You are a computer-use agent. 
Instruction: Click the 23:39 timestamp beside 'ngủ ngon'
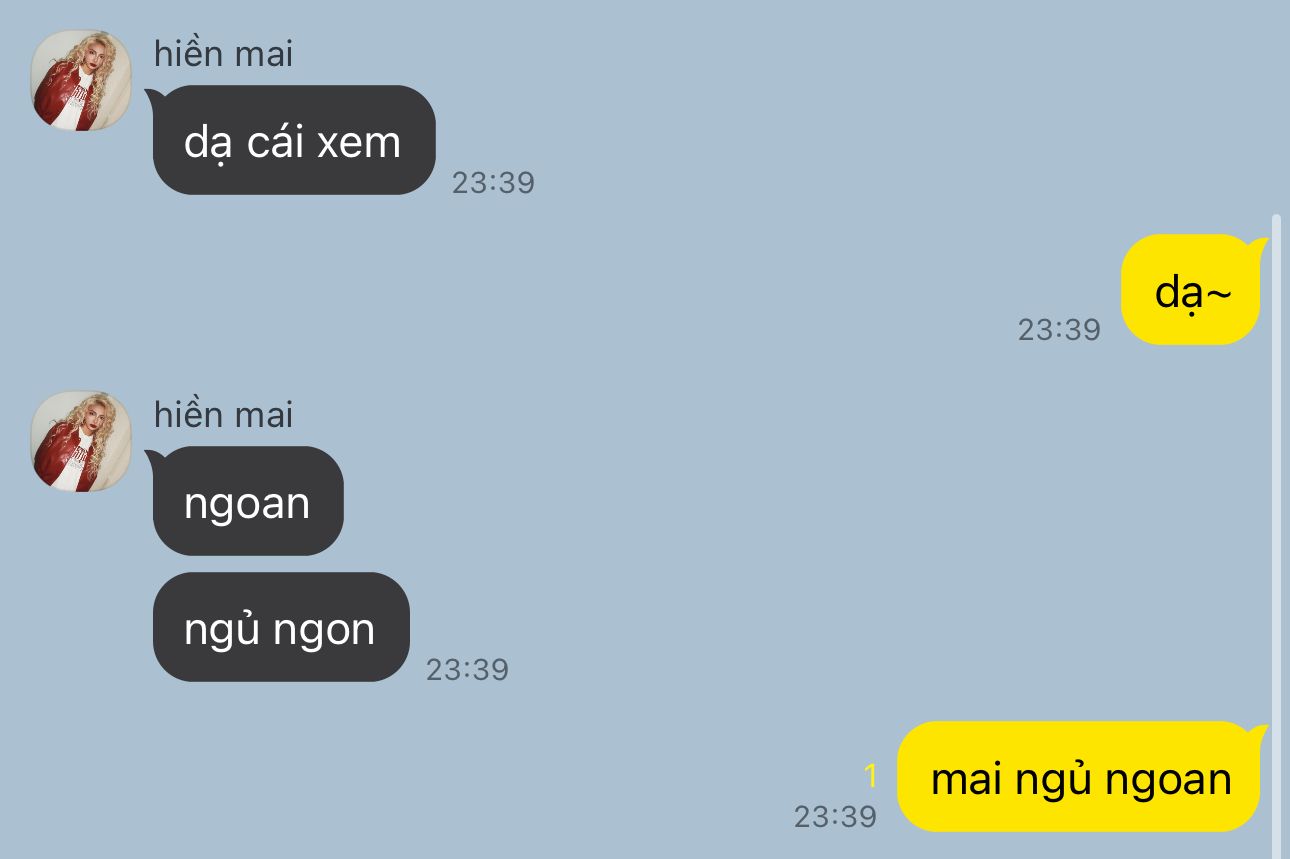click(467, 669)
